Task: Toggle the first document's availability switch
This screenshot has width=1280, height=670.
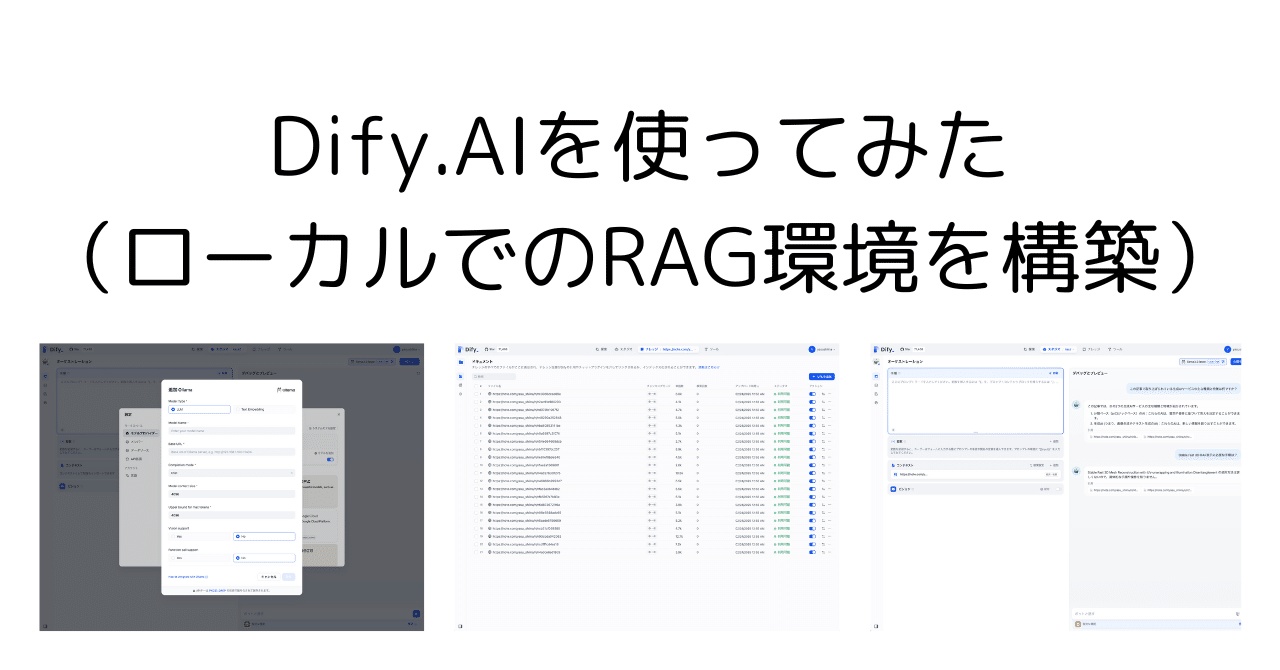Action: point(811,395)
